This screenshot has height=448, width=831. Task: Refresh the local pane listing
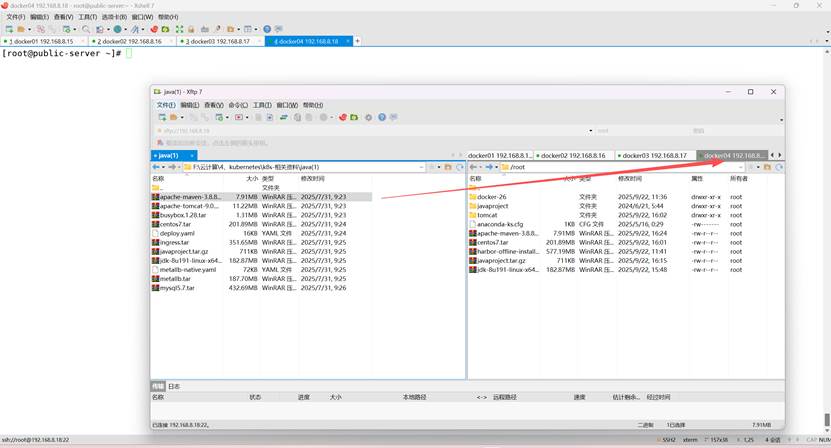pos(459,167)
